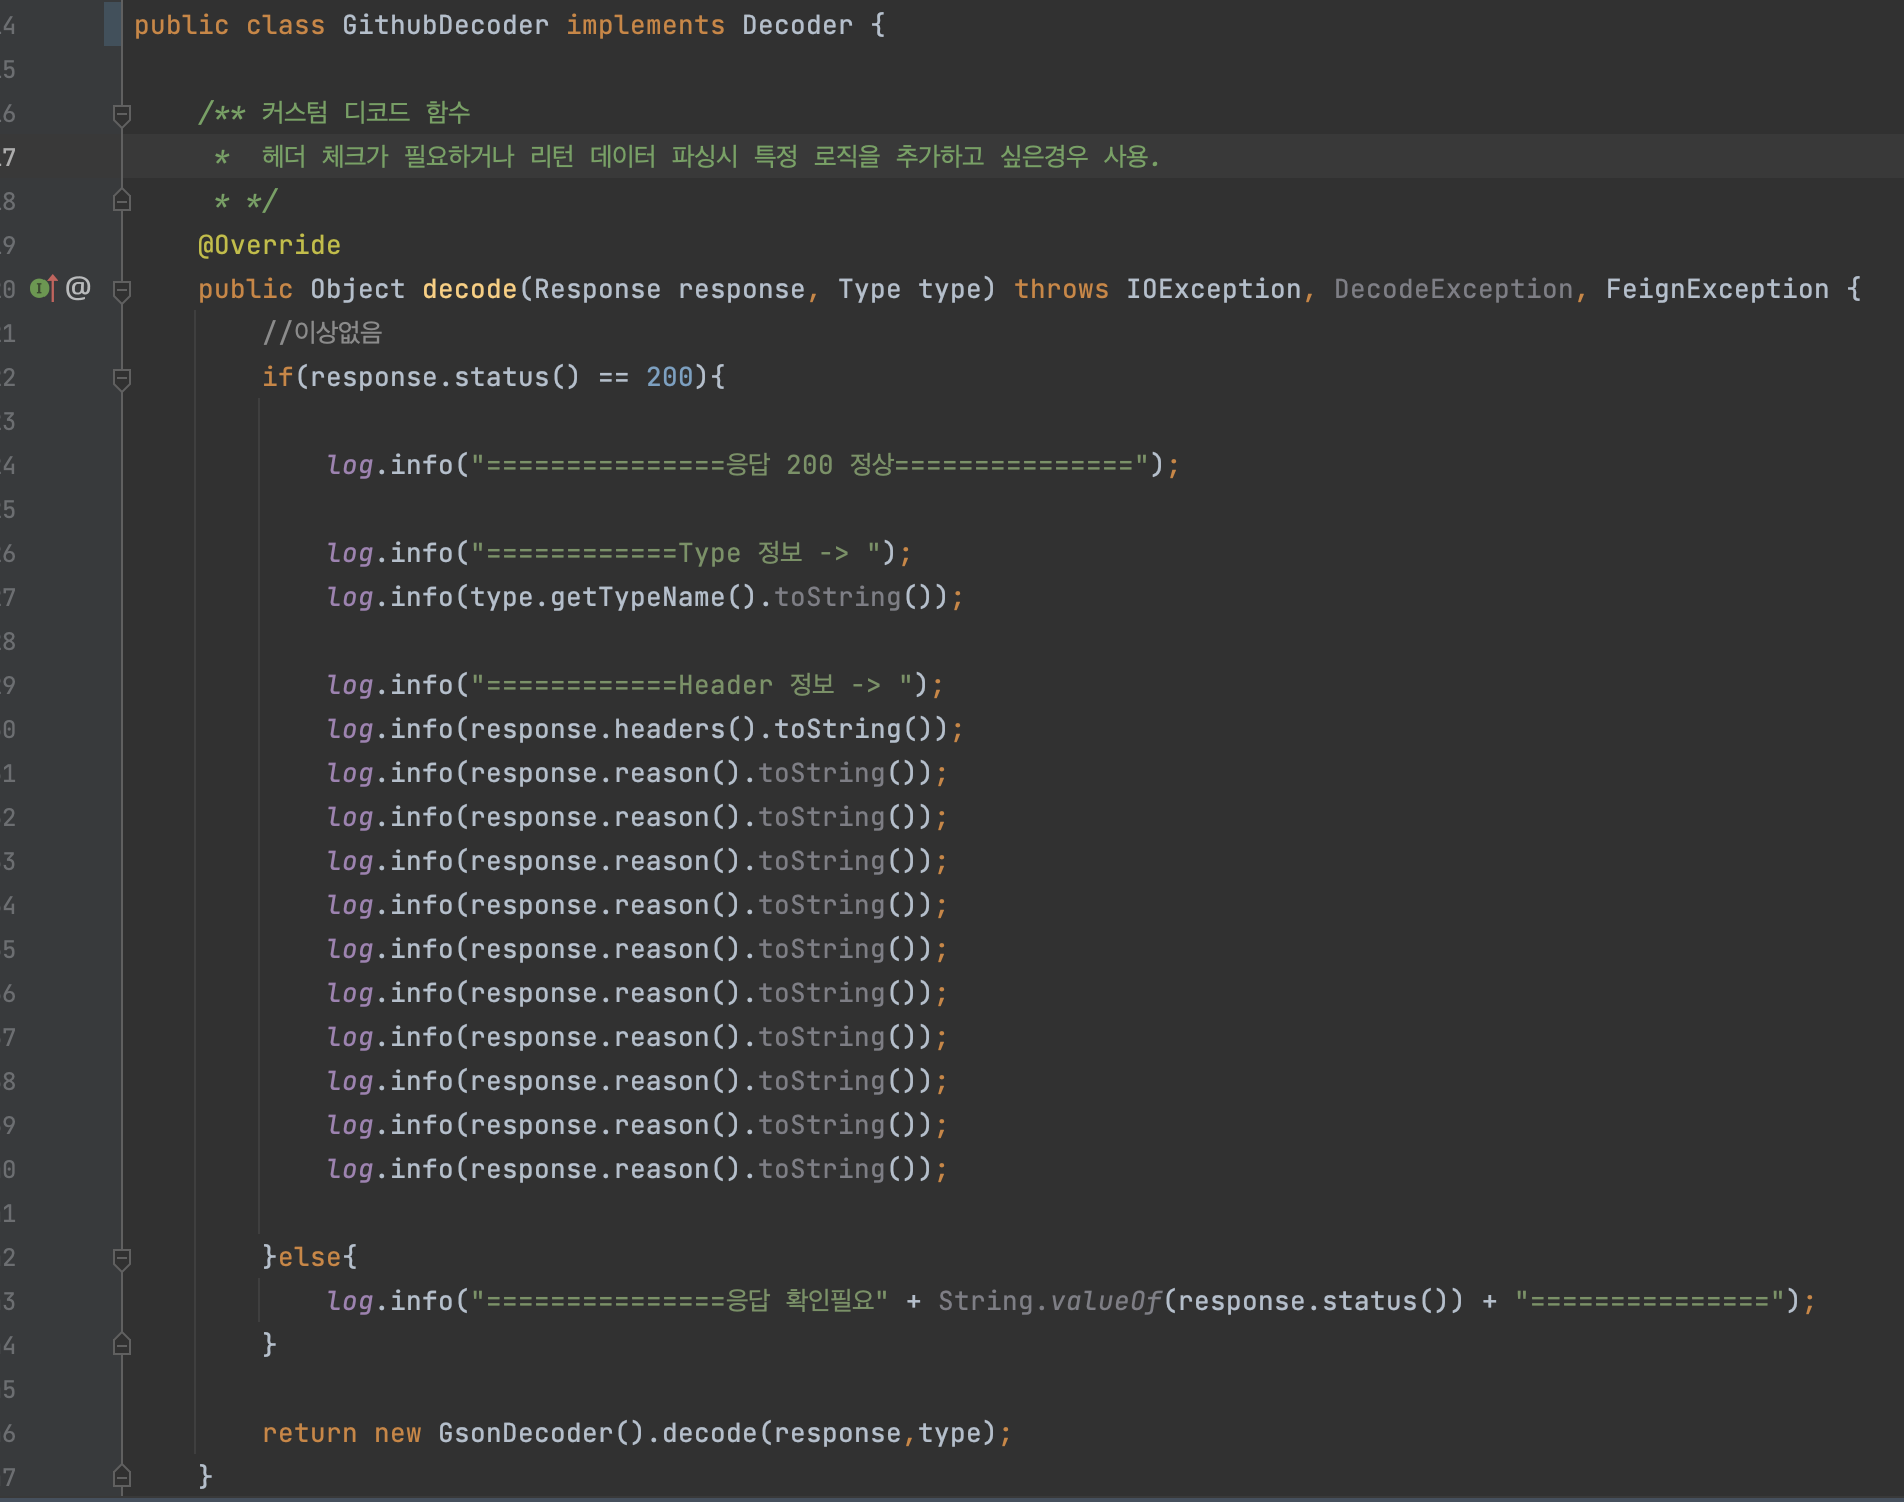Viewport: 1904px width, 1502px height.
Task: Click the Decoder interface name
Action: click(797, 25)
